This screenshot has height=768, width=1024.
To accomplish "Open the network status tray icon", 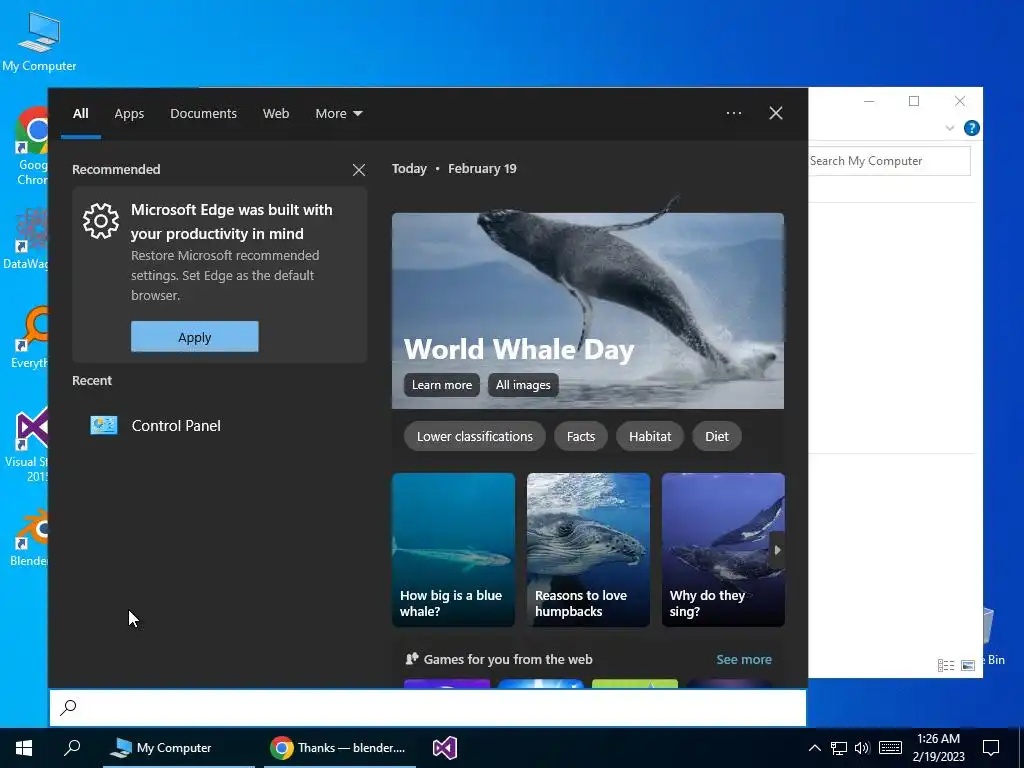I will [x=839, y=748].
